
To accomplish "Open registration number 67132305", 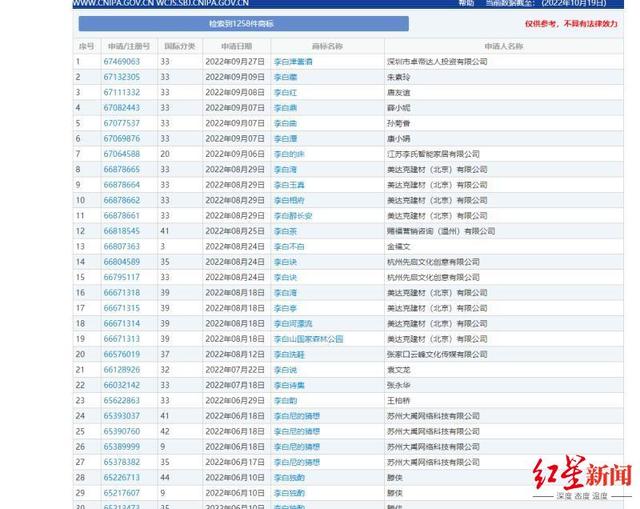I will pyautogui.click(x=122, y=77).
